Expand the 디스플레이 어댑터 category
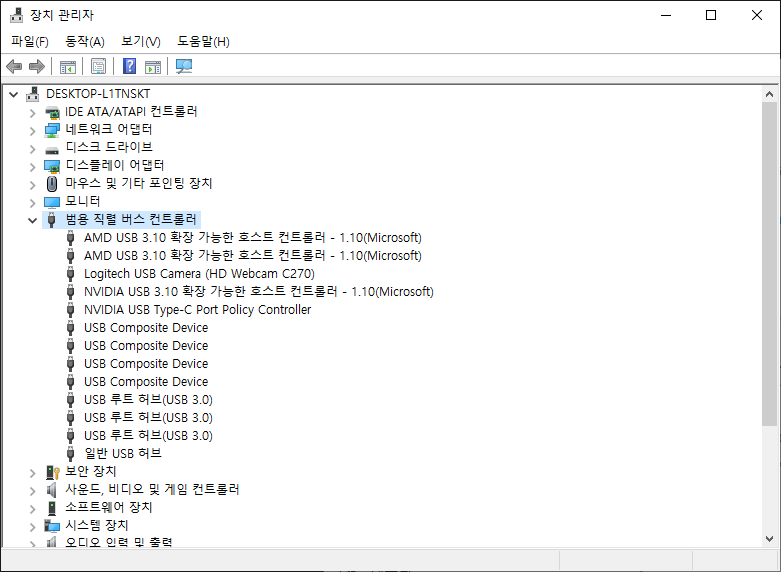Screen dimensions: 781x572 (x=32, y=166)
